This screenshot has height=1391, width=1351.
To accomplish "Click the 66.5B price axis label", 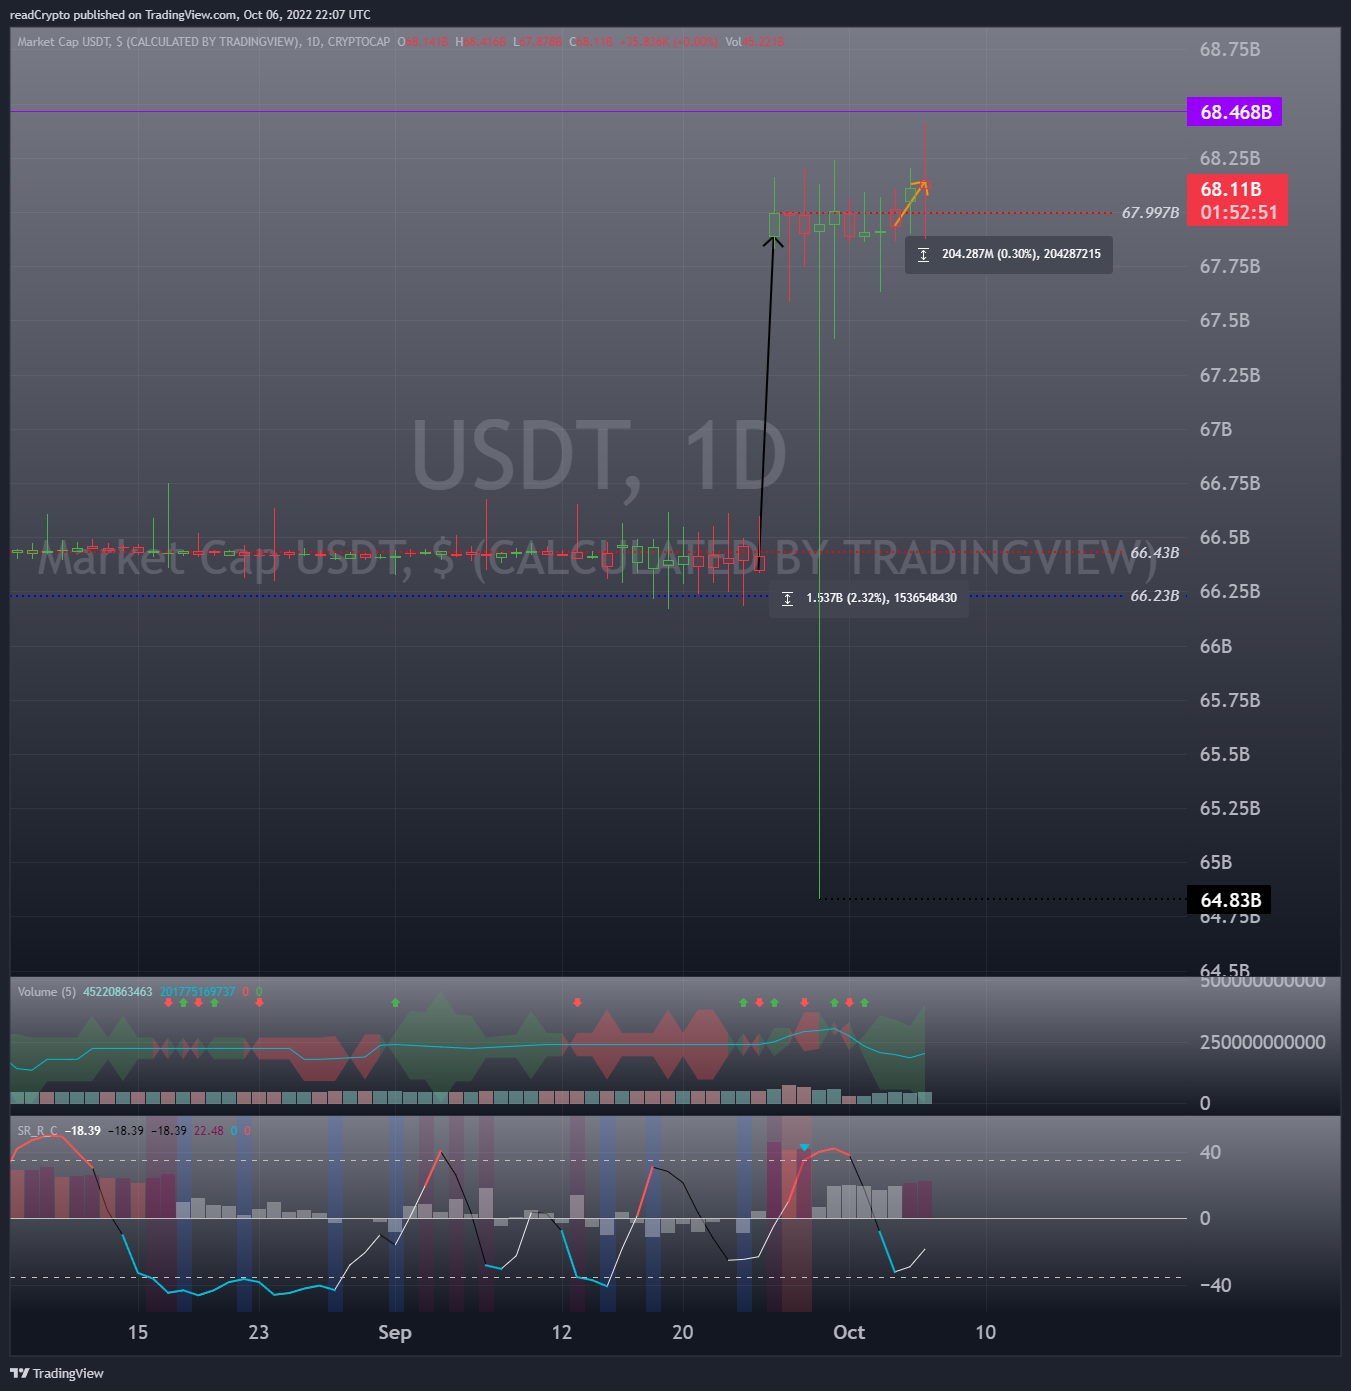I will (1225, 537).
